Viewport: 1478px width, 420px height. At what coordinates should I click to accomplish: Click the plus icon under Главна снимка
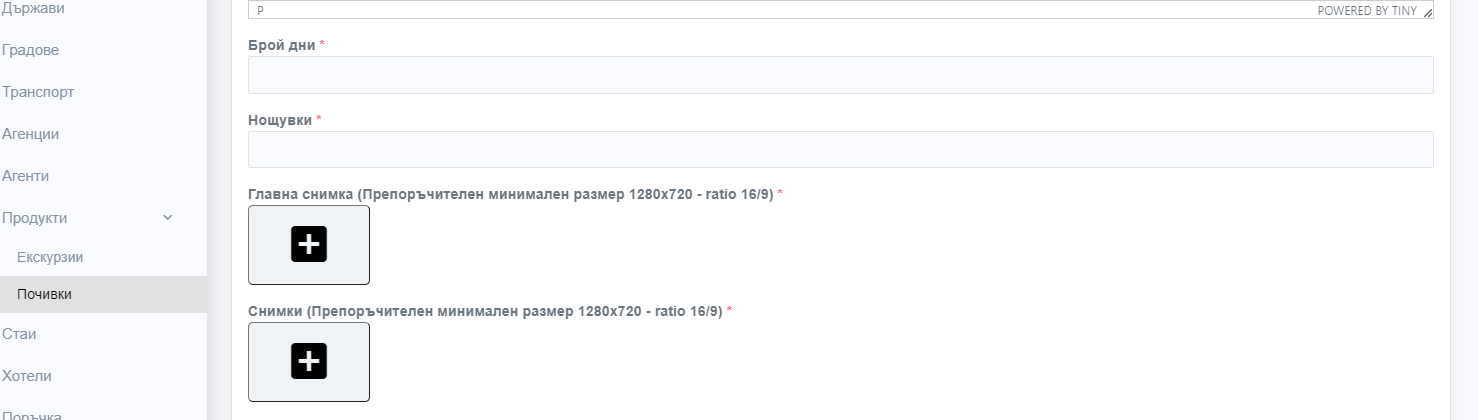pos(309,244)
